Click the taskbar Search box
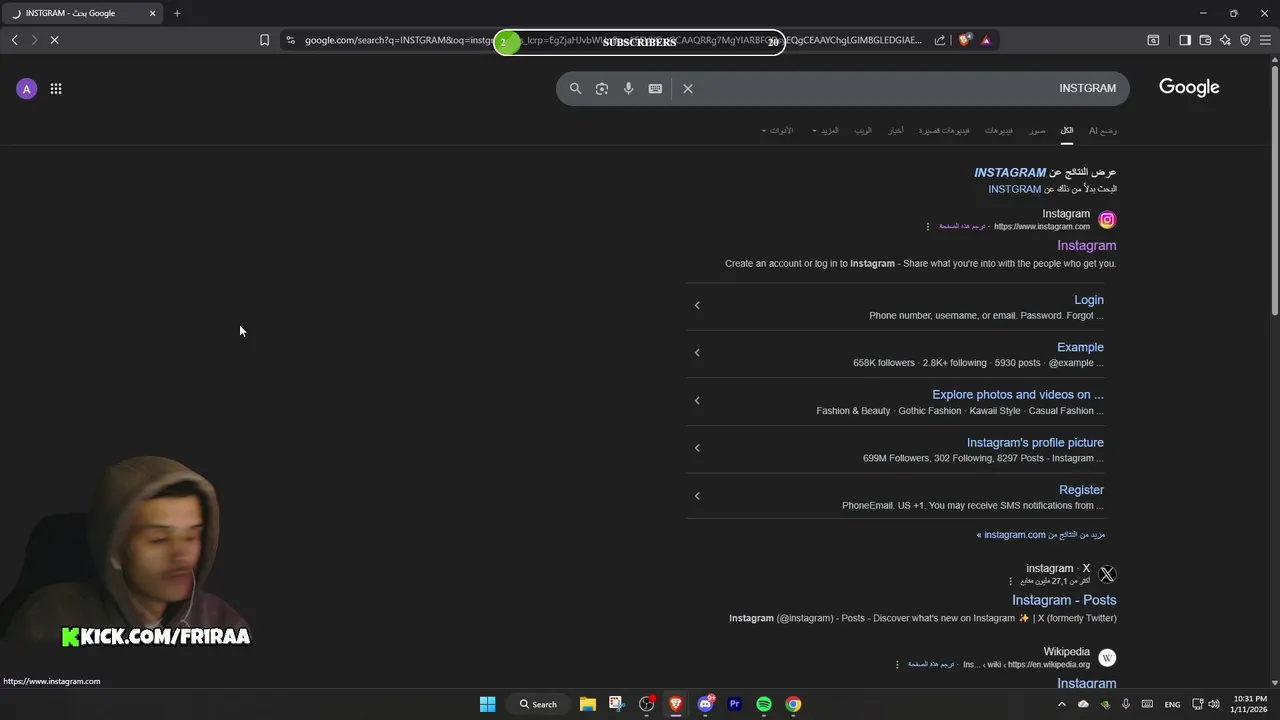This screenshot has width=1280, height=720. (538, 704)
